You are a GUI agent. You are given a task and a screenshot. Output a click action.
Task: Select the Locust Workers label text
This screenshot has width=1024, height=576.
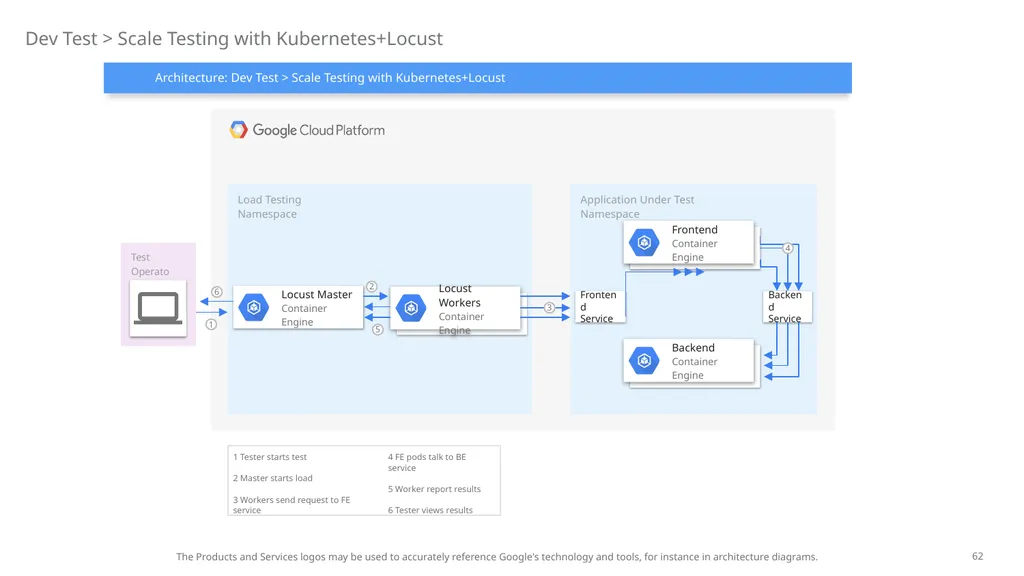click(x=460, y=295)
